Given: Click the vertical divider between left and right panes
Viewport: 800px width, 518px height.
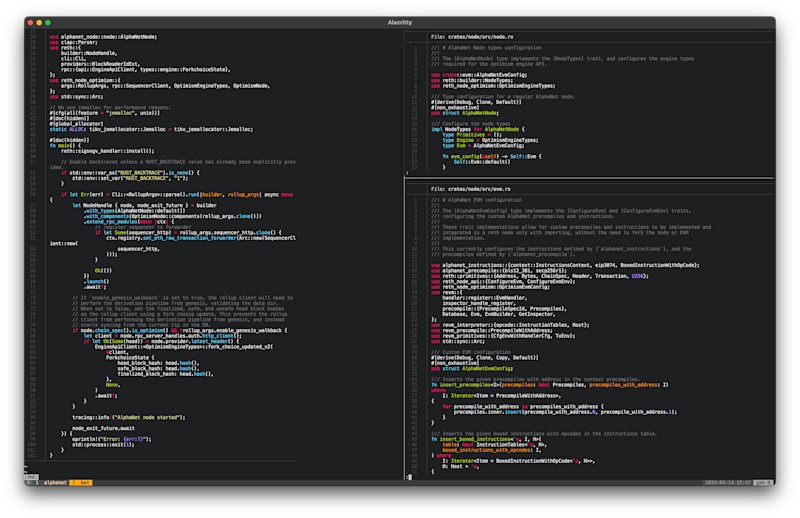Looking at the screenshot, I should pos(403,255).
